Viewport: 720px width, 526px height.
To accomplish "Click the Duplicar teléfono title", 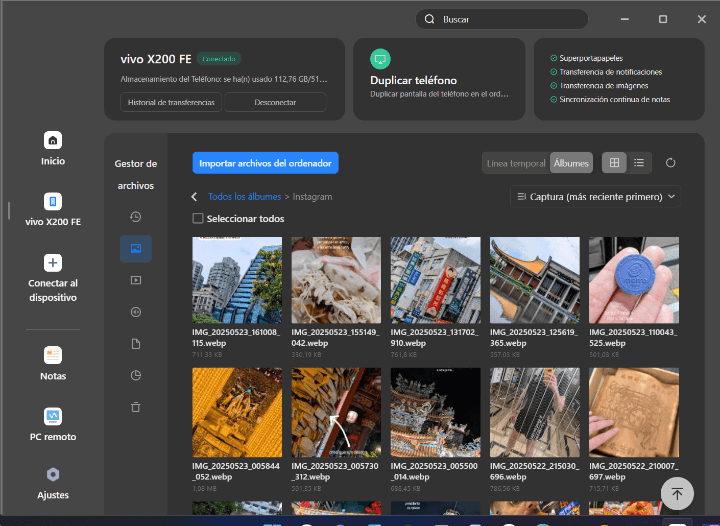I will pos(413,80).
